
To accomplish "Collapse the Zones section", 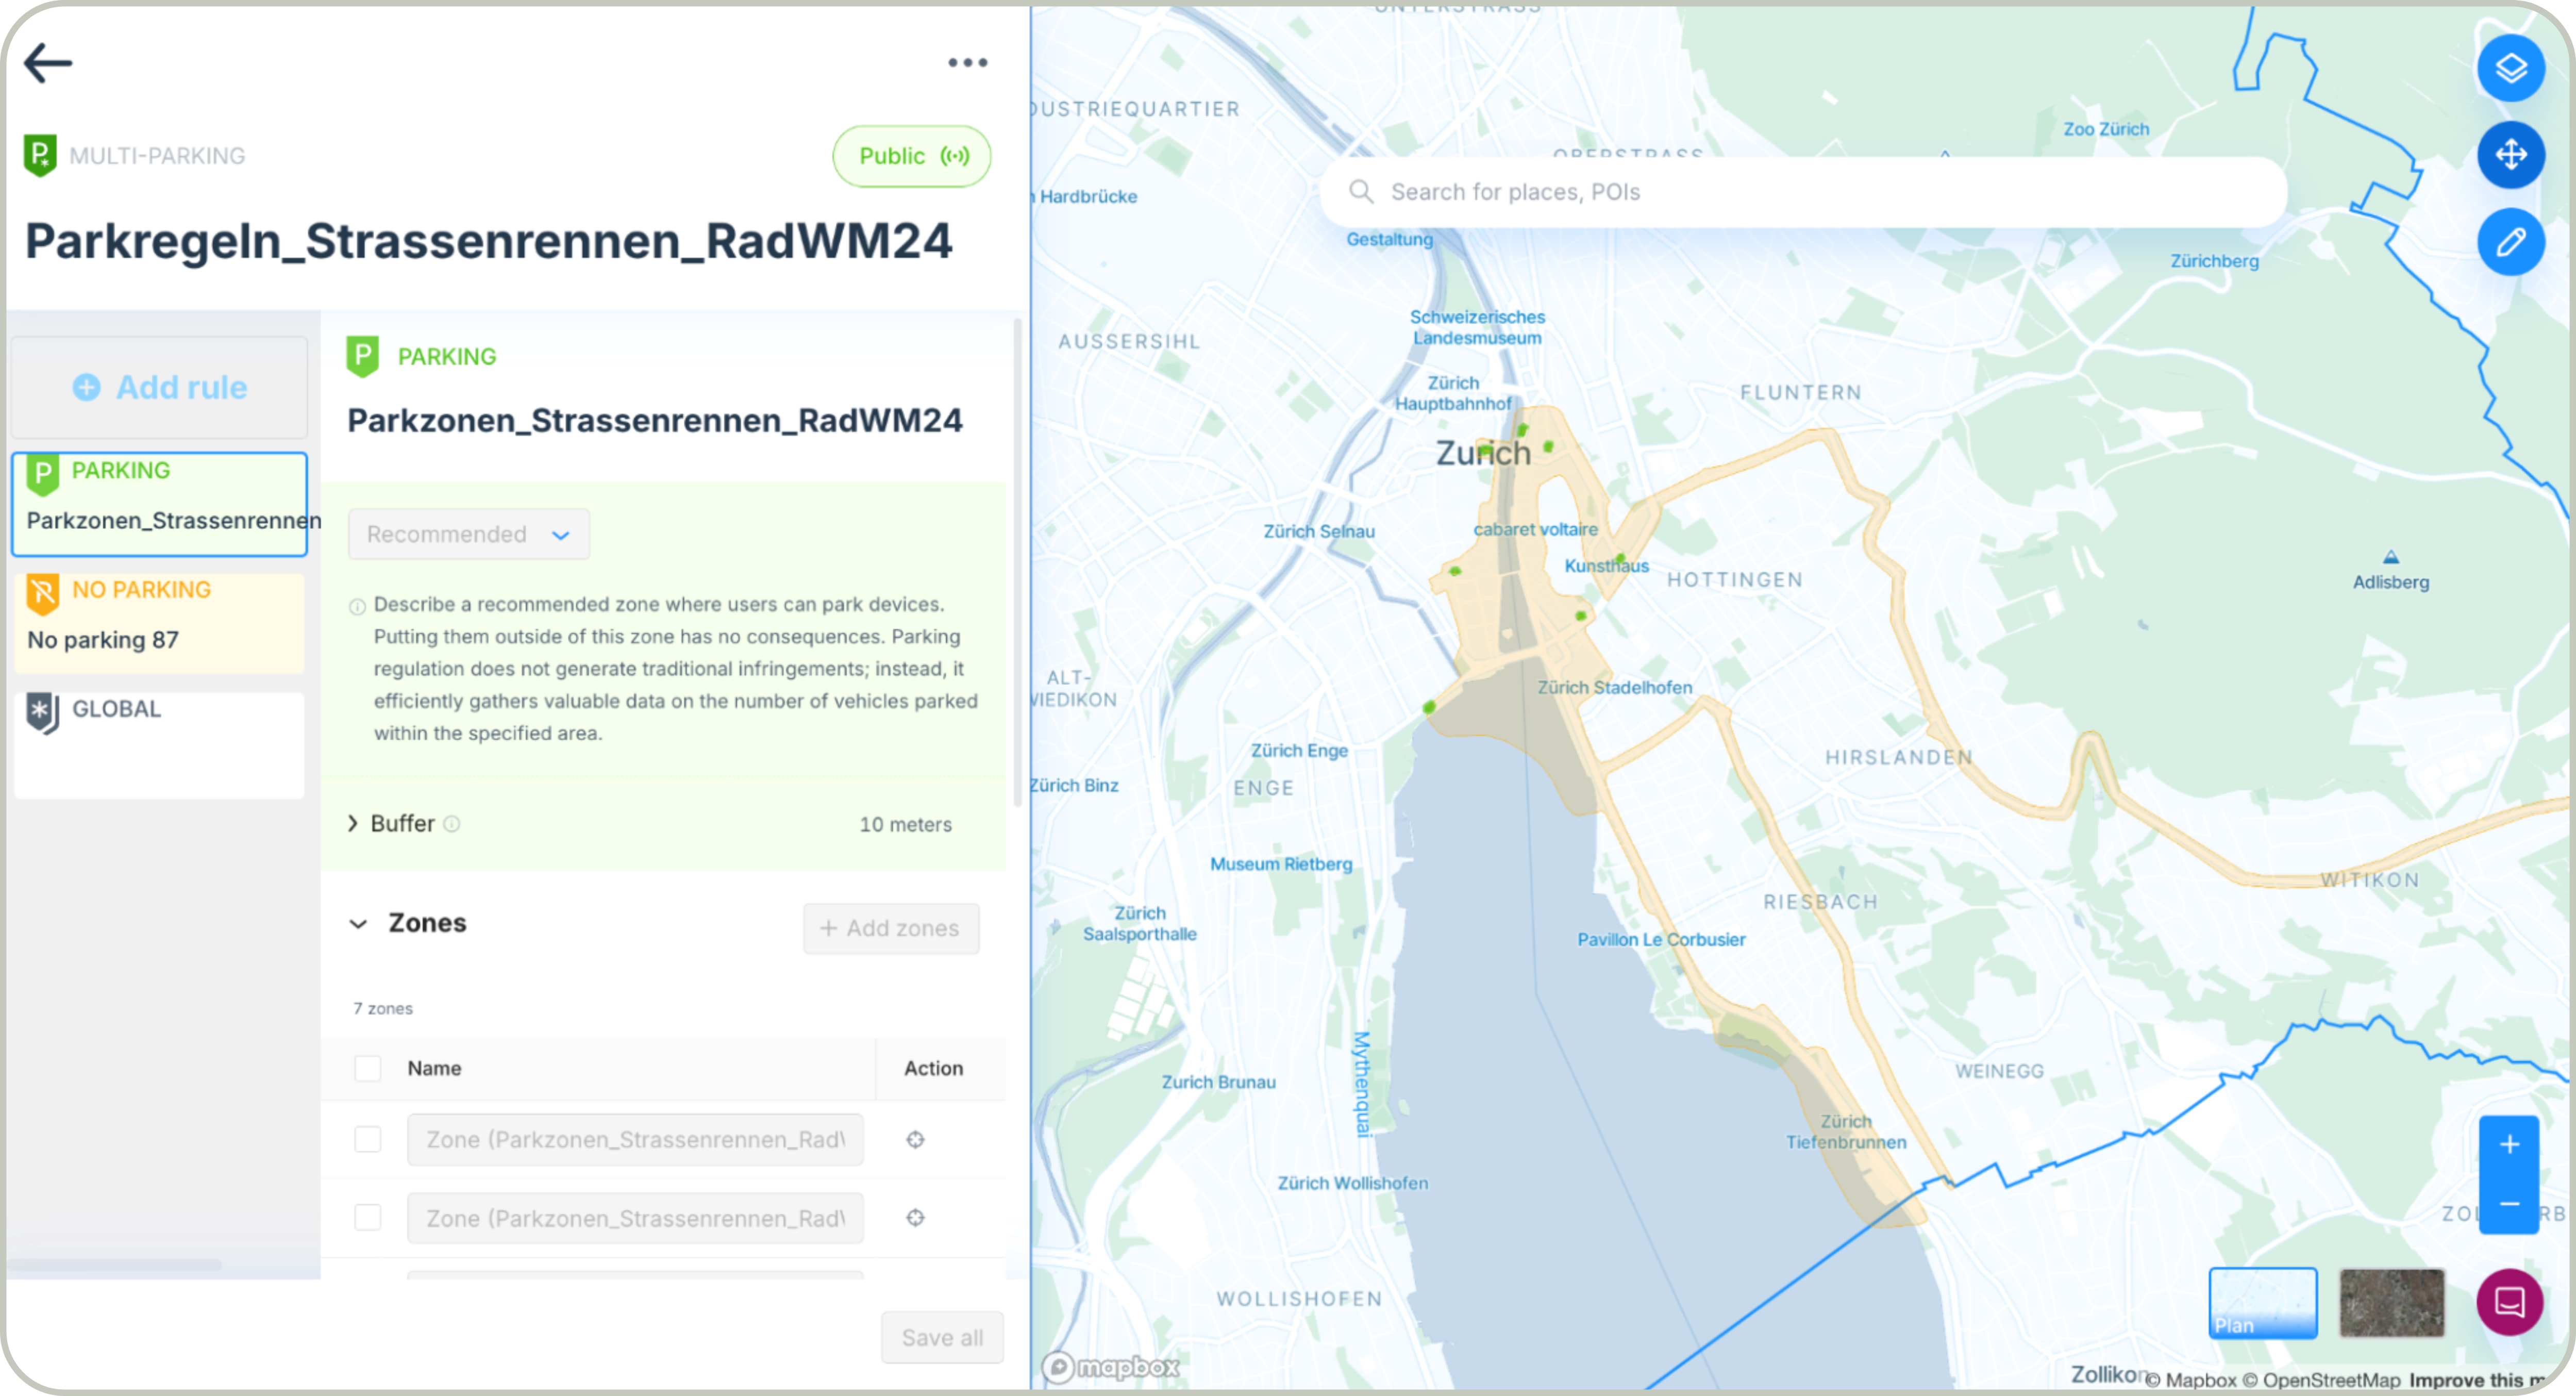I will coord(358,924).
